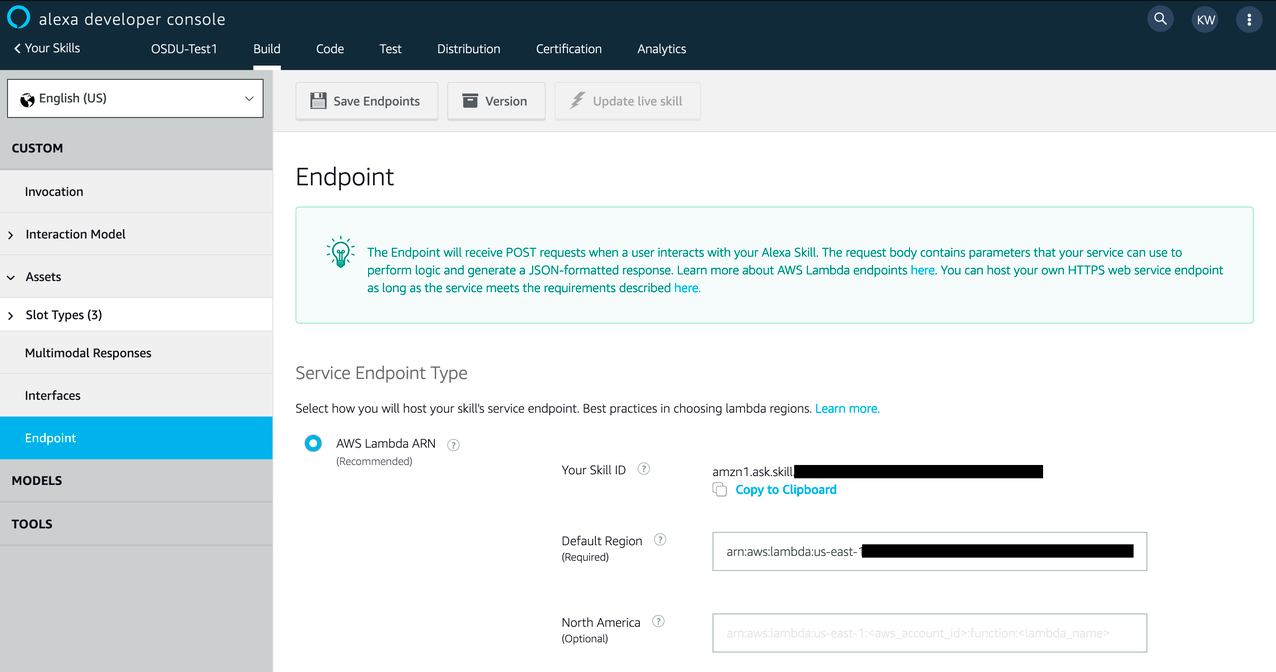Click the lightning bolt Update icon

pyautogui.click(x=577, y=101)
